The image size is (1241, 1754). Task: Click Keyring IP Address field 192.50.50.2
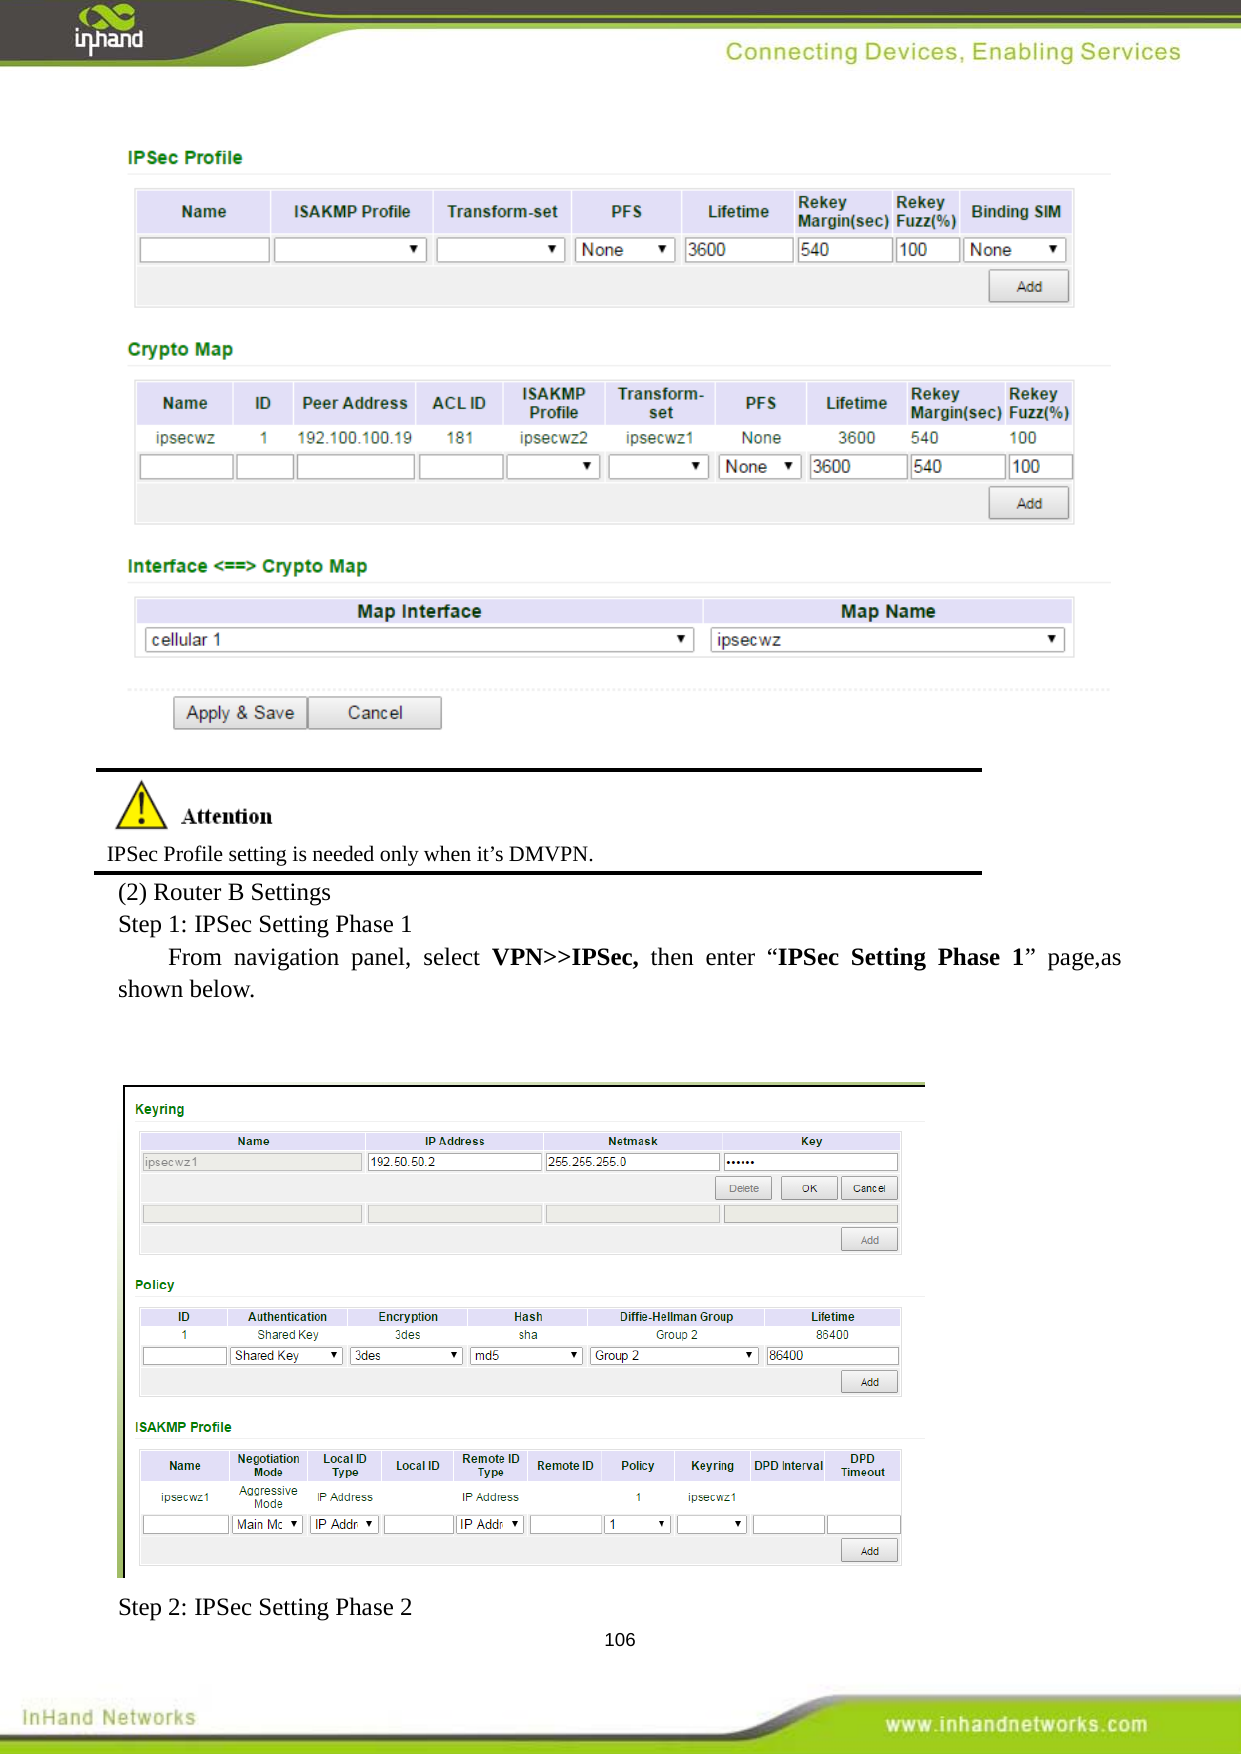(x=454, y=1161)
